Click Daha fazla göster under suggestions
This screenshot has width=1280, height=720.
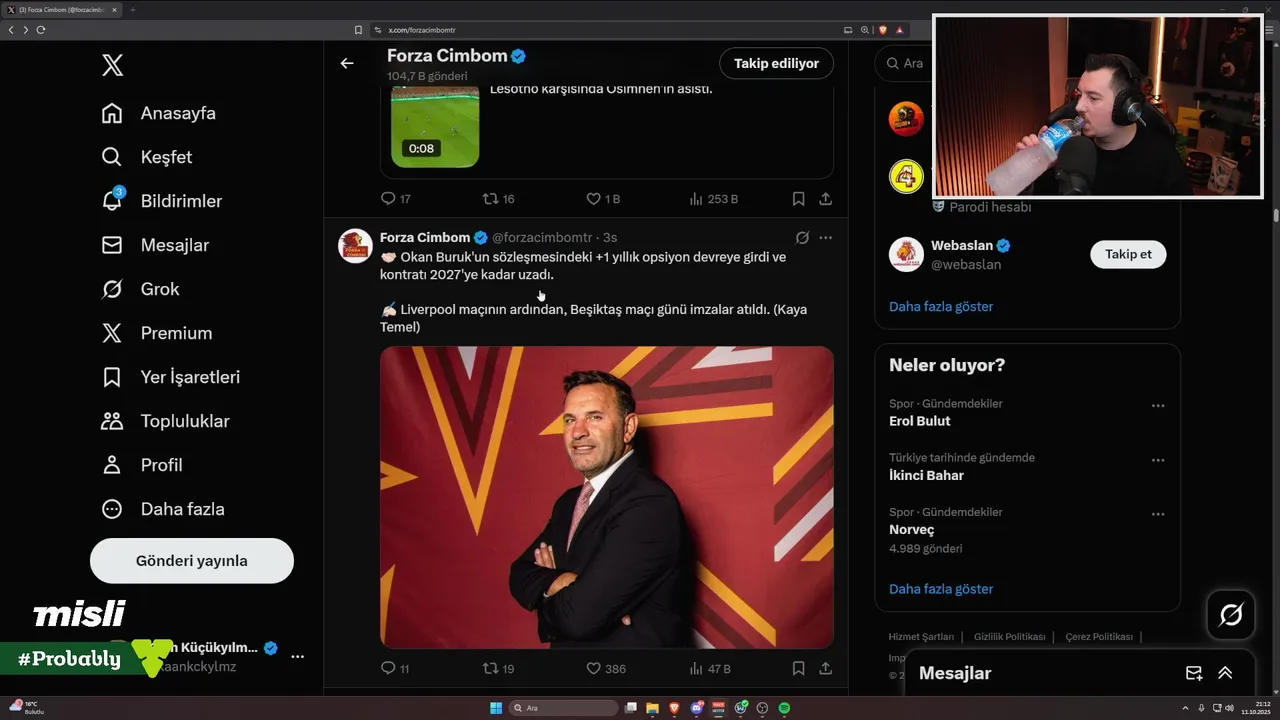coord(941,307)
